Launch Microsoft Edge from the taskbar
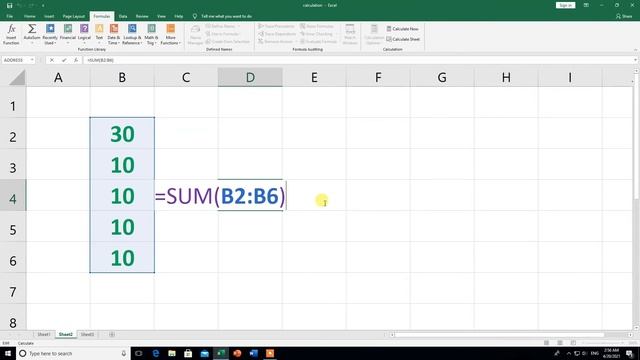 (156, 353)
